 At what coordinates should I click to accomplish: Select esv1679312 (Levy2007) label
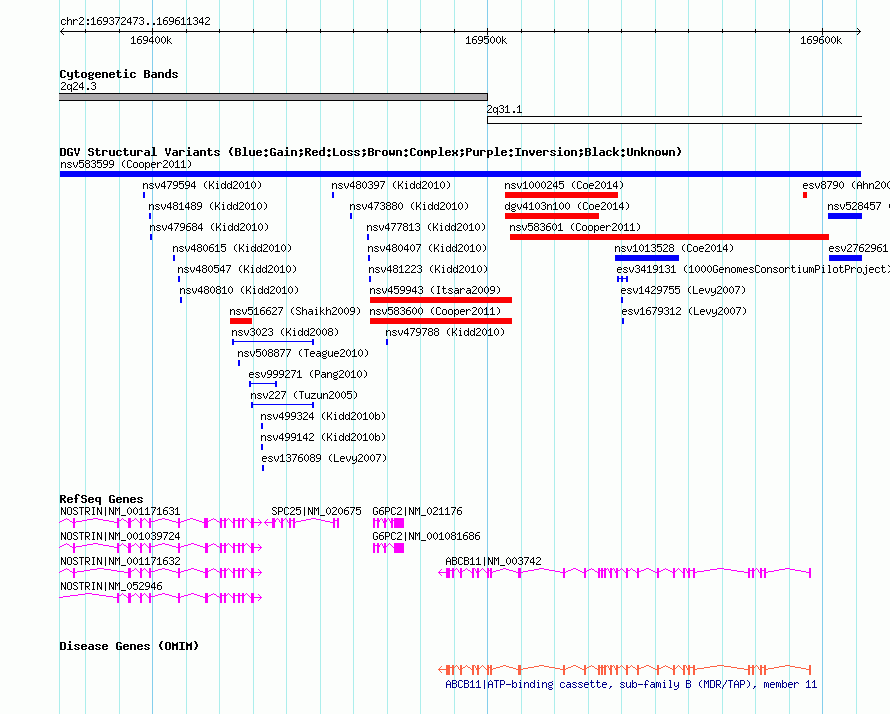coord(685,311)
